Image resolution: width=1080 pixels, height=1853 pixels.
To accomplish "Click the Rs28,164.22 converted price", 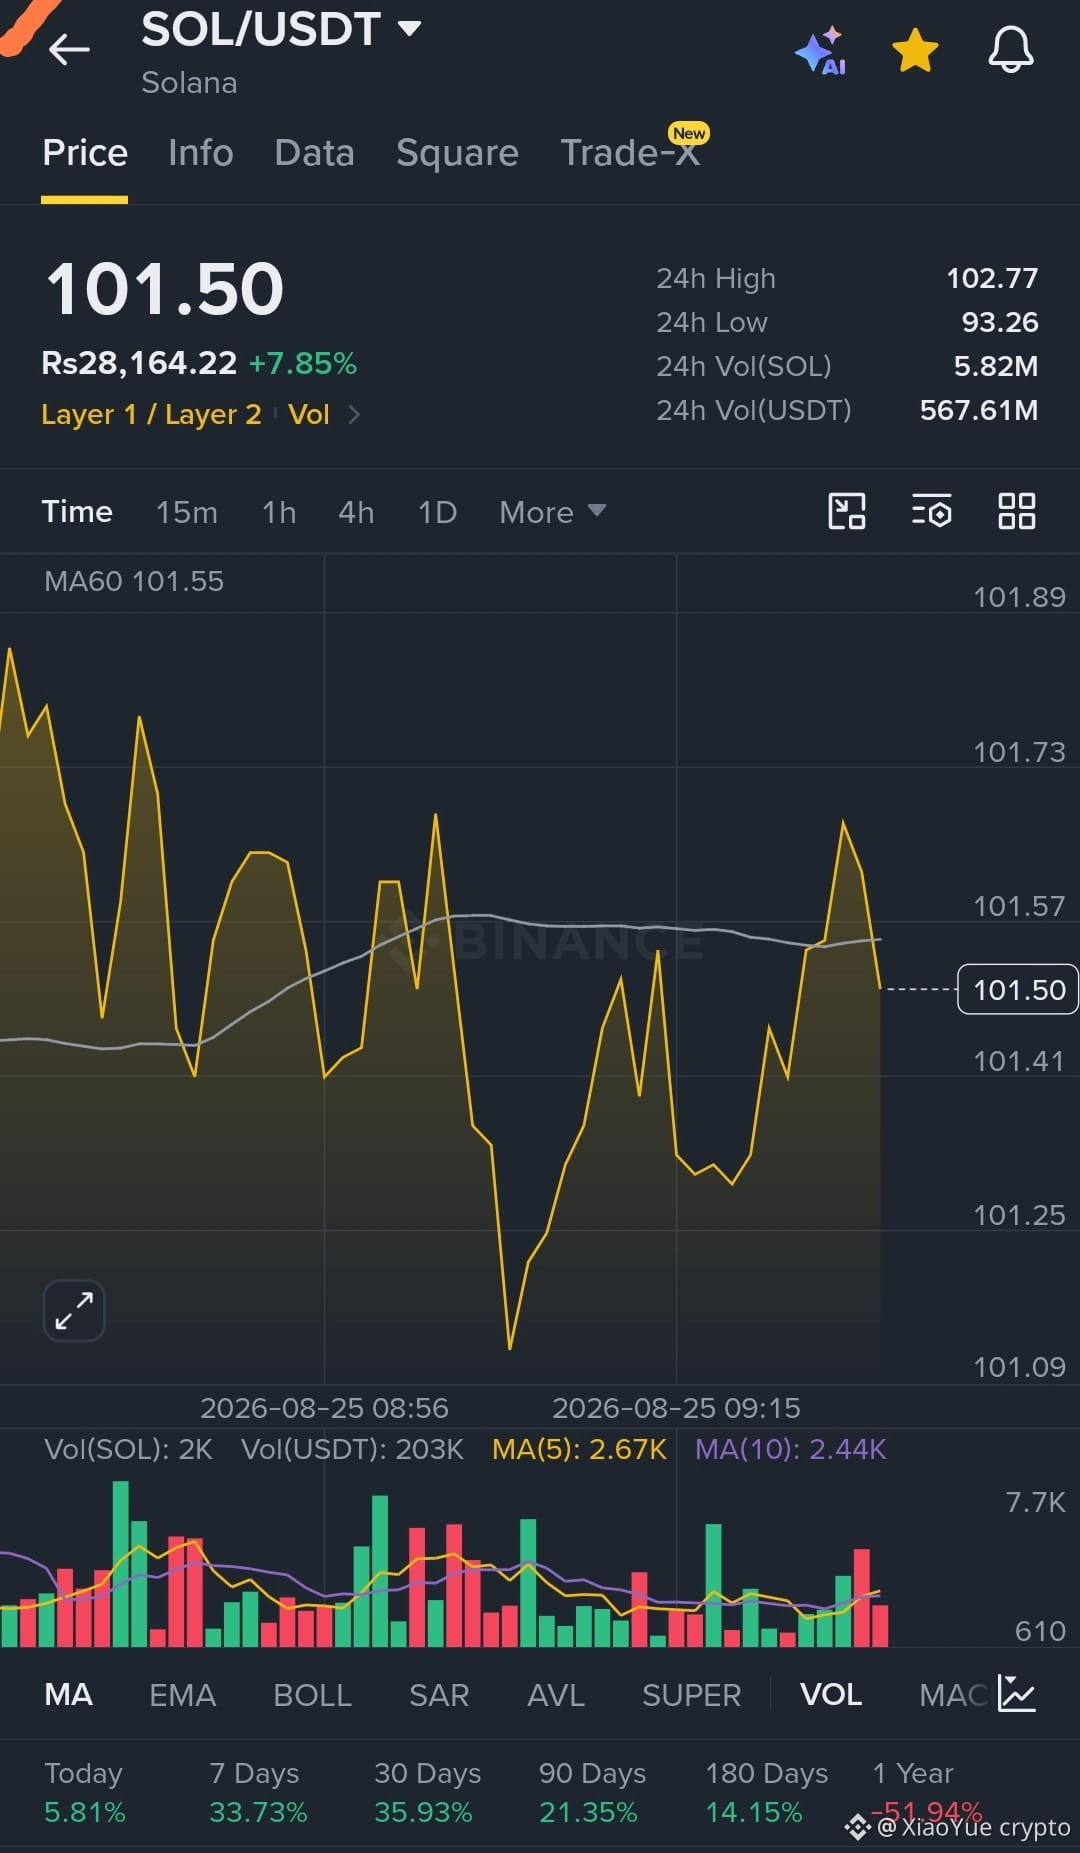I will (x=139, y=363).
